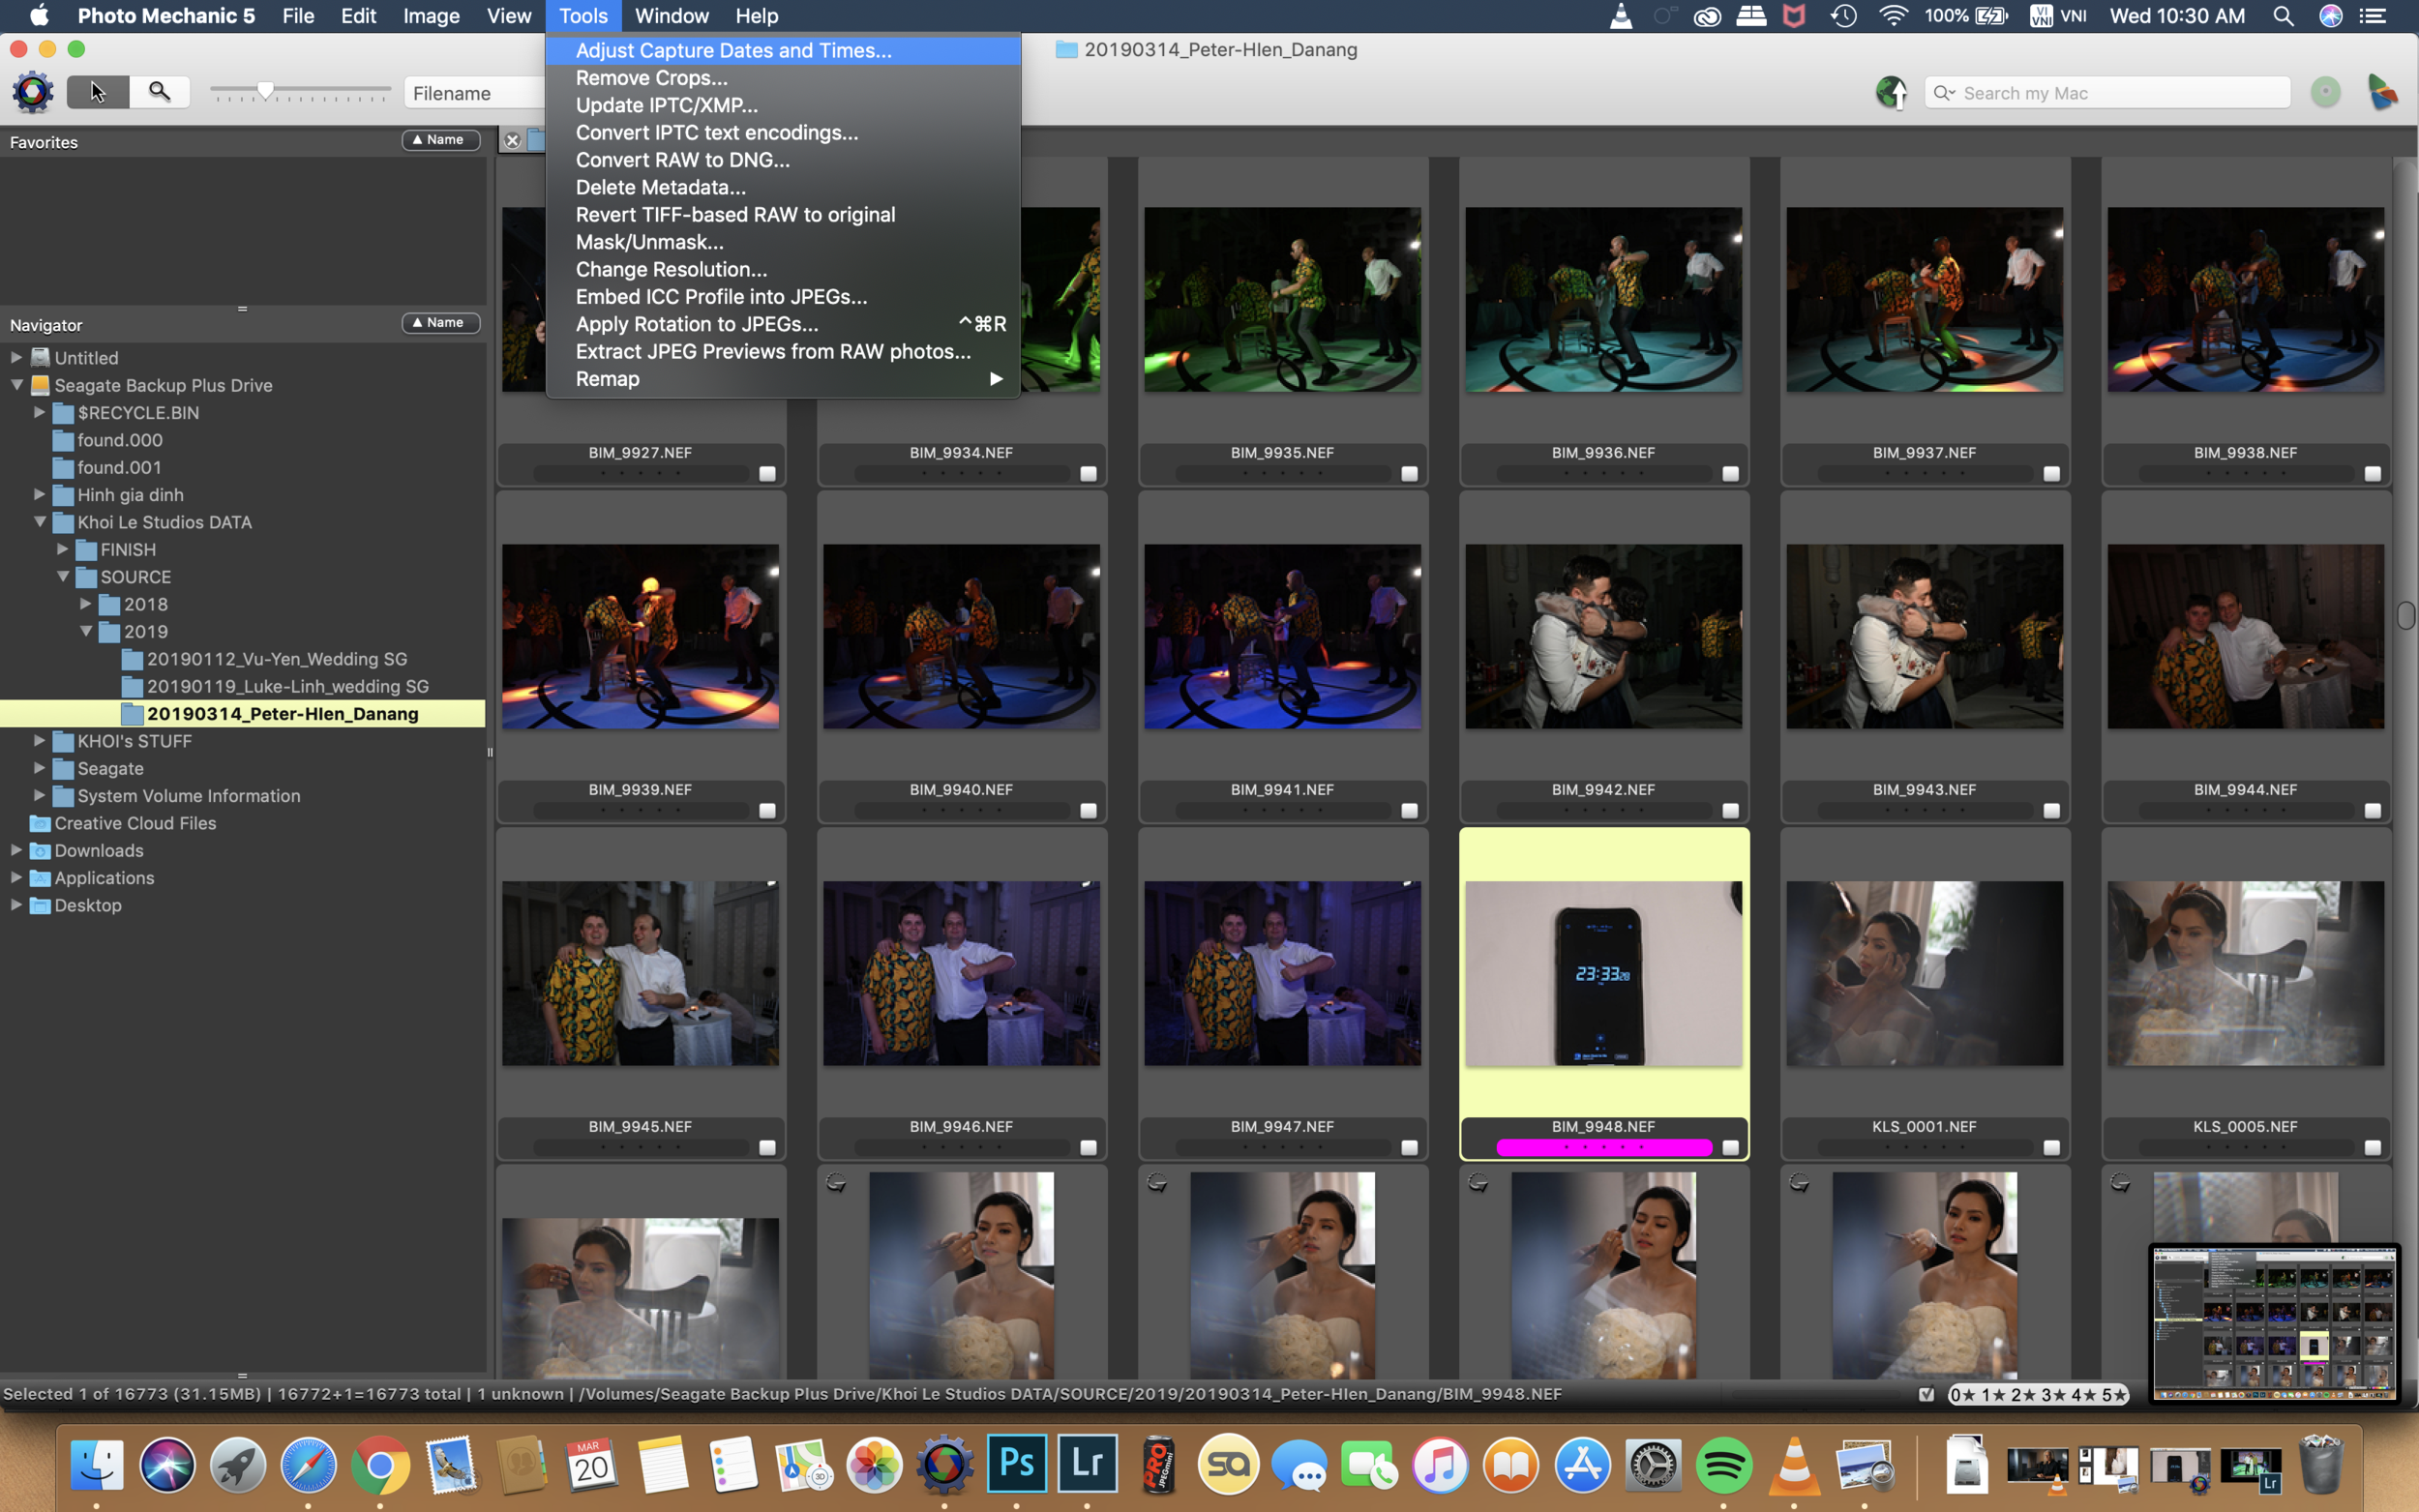
Task: Open Lightroom from the Dock
Action: coord(1088,1464)
